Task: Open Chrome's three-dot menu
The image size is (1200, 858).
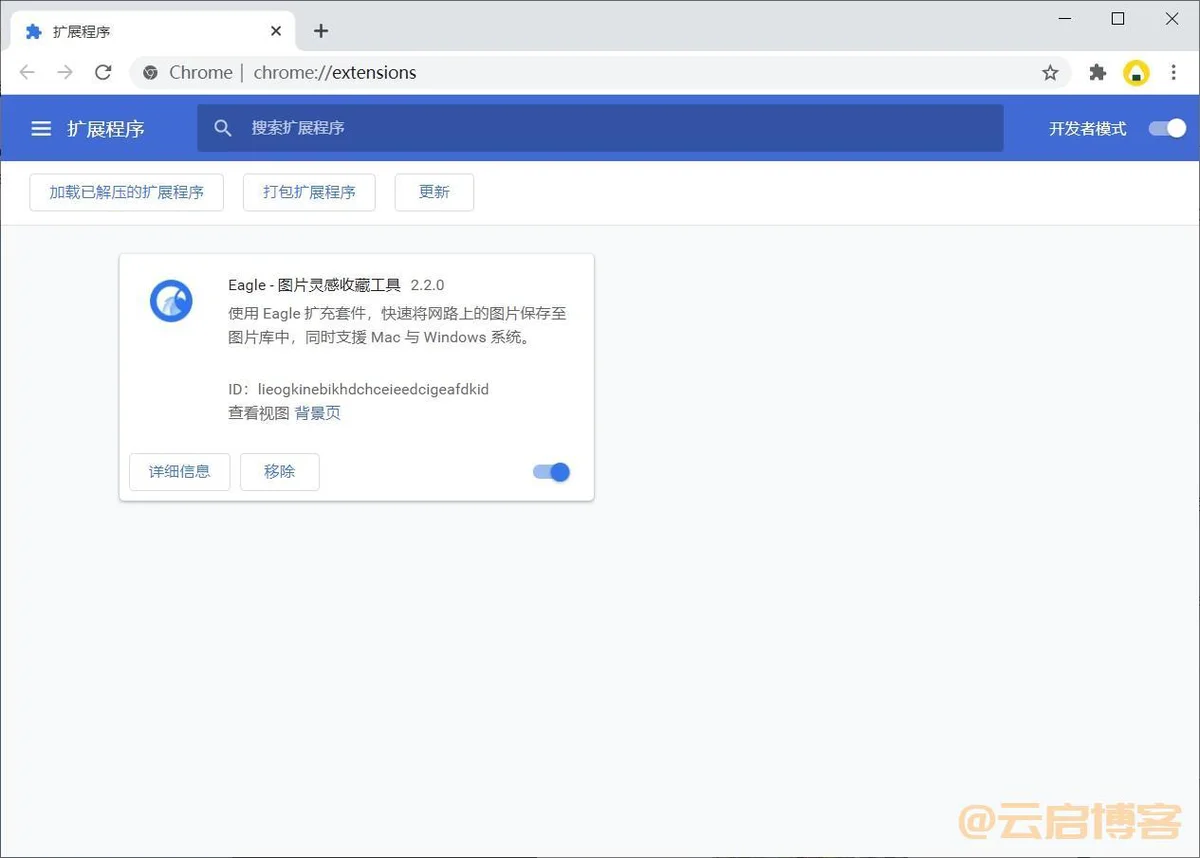Action: tap(1174, 73)
